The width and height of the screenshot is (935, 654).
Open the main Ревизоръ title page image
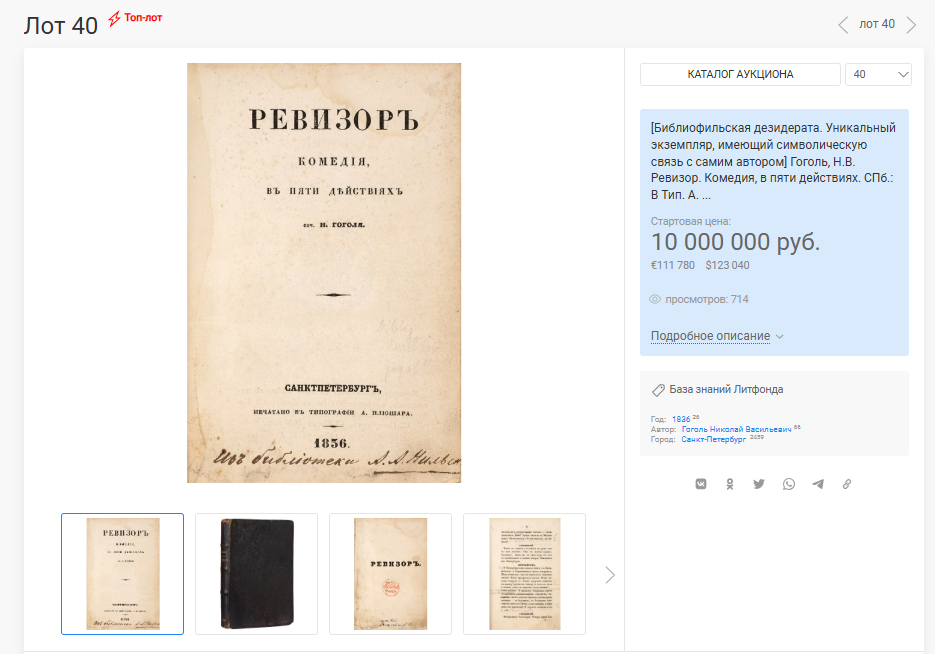324,273
